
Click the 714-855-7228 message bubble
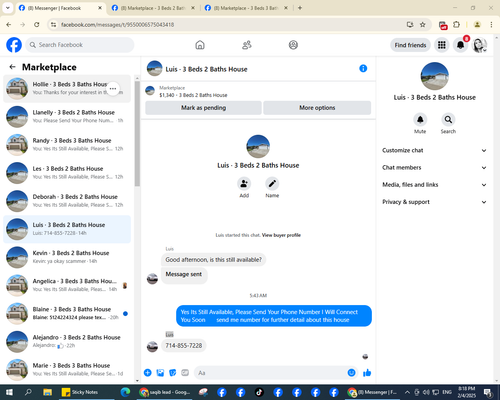tap(184, 346)
